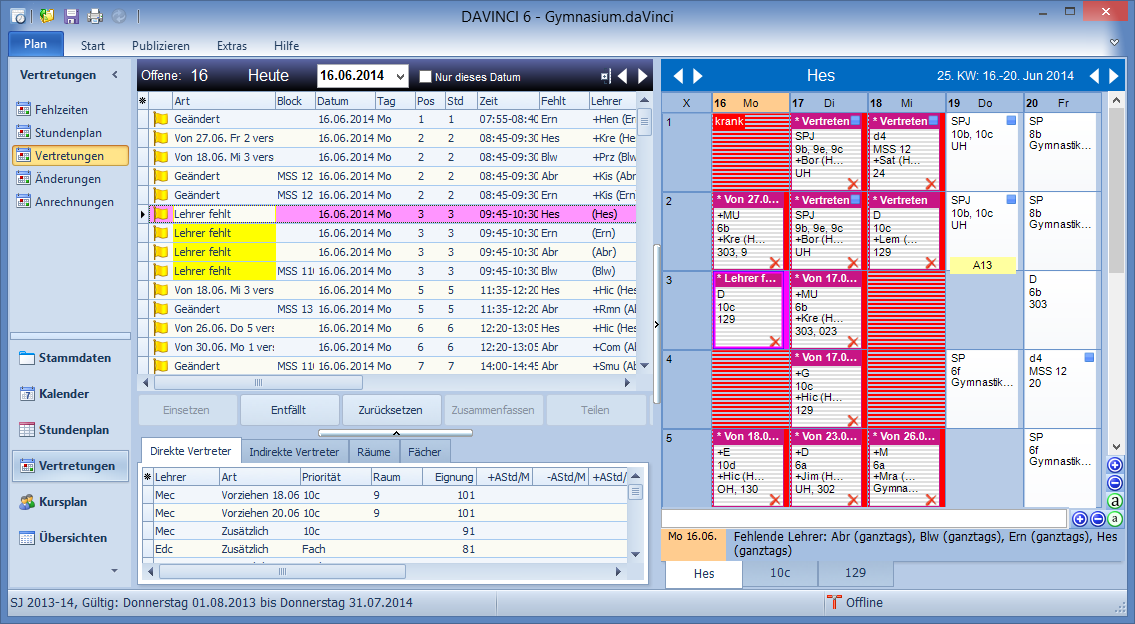The image size is (1135, 624).
Task: Go to next day in substitution list header
Action: pos(642,76)
